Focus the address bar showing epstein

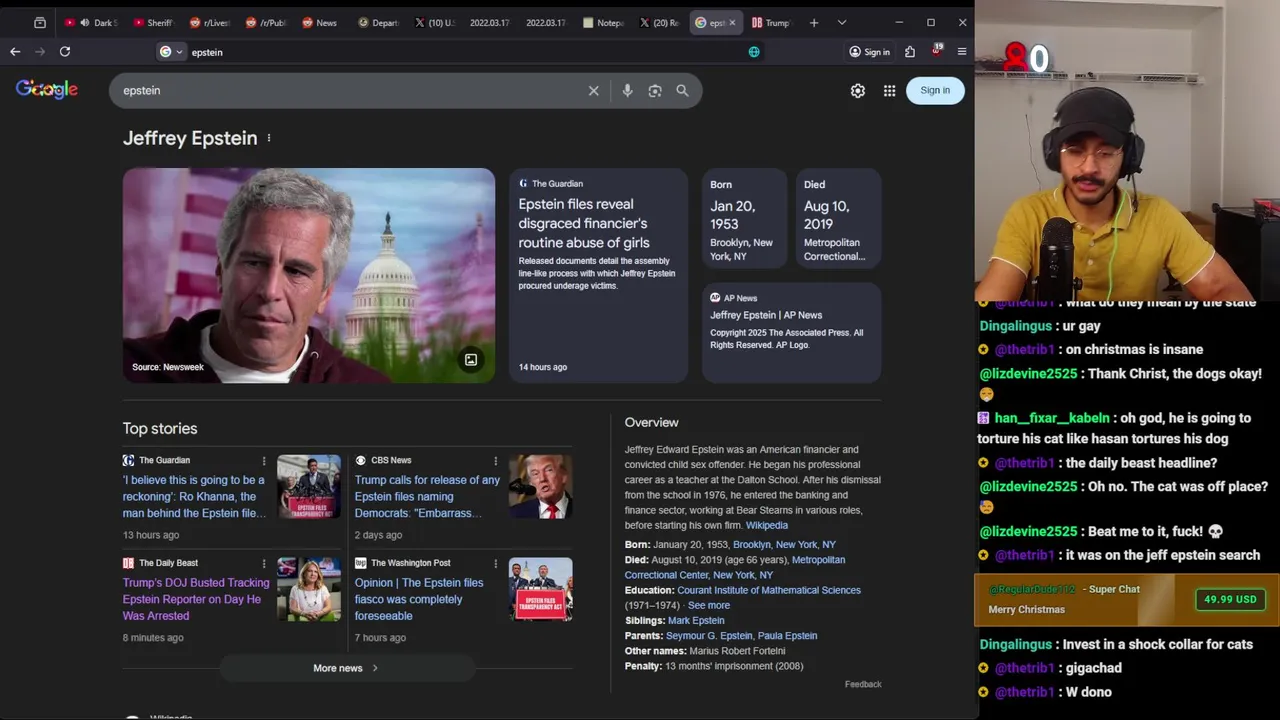click(460, 52)
